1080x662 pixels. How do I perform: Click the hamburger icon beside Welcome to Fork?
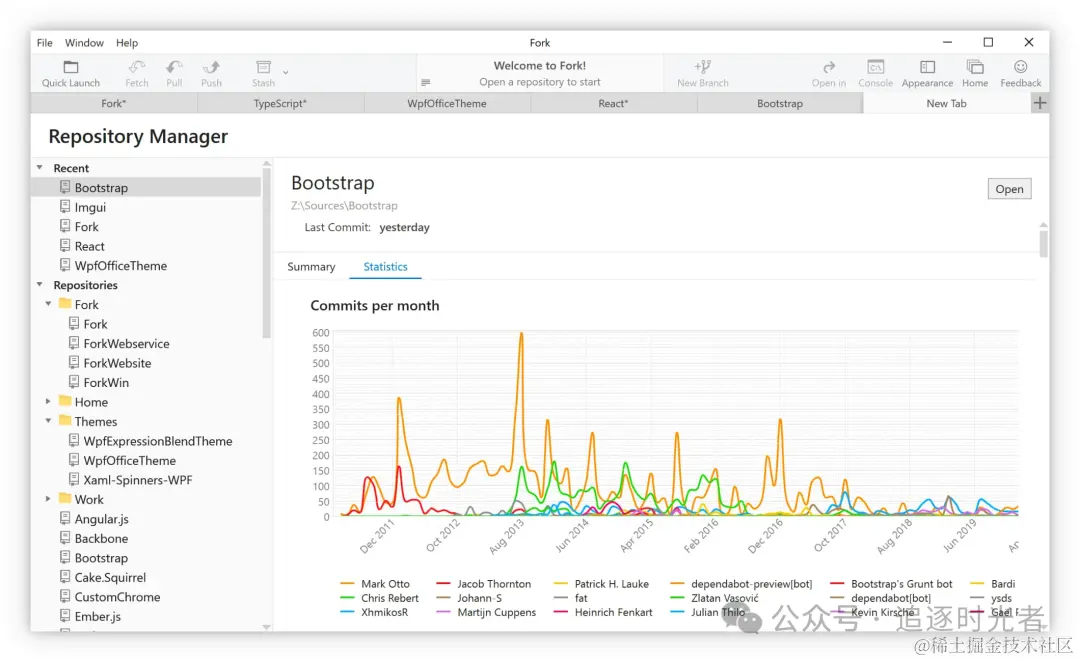coord(426,82)
